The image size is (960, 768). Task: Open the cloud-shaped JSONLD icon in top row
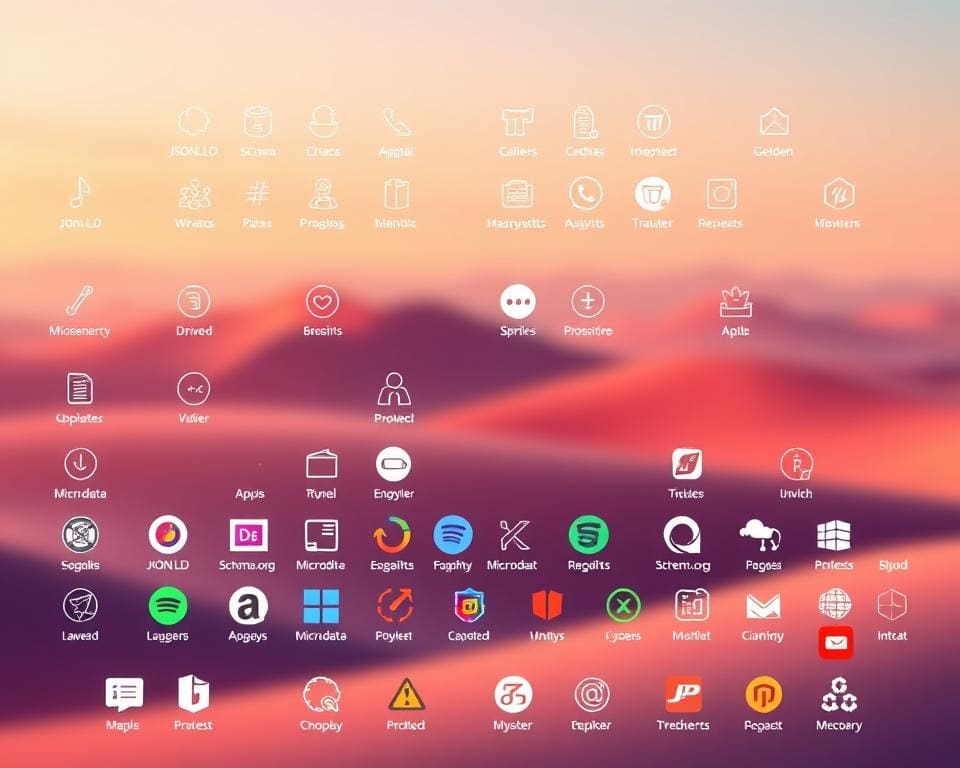194,121
